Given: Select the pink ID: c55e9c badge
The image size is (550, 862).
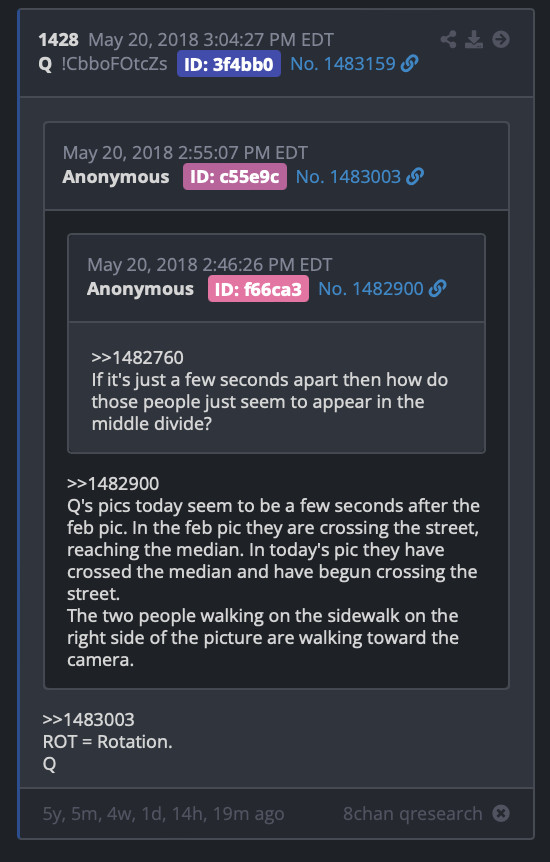Looking at the screenshot, I should click(x=235, y=176).
